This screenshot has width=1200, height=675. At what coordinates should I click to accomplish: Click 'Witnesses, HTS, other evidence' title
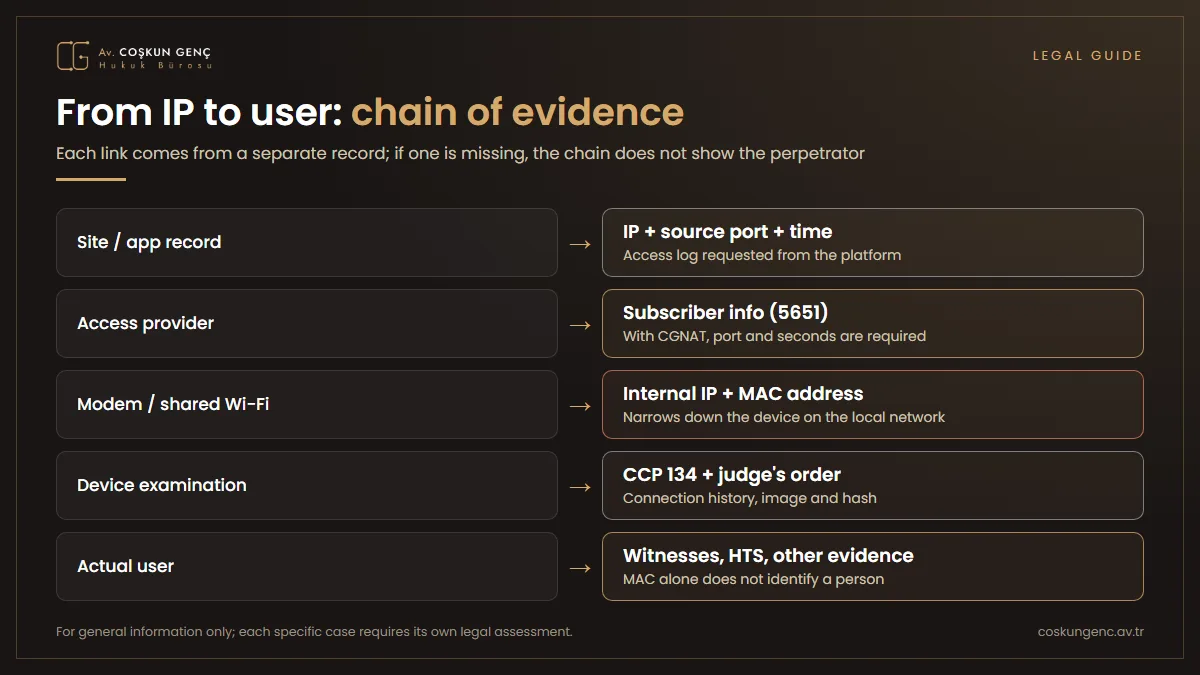coord(768,556)
